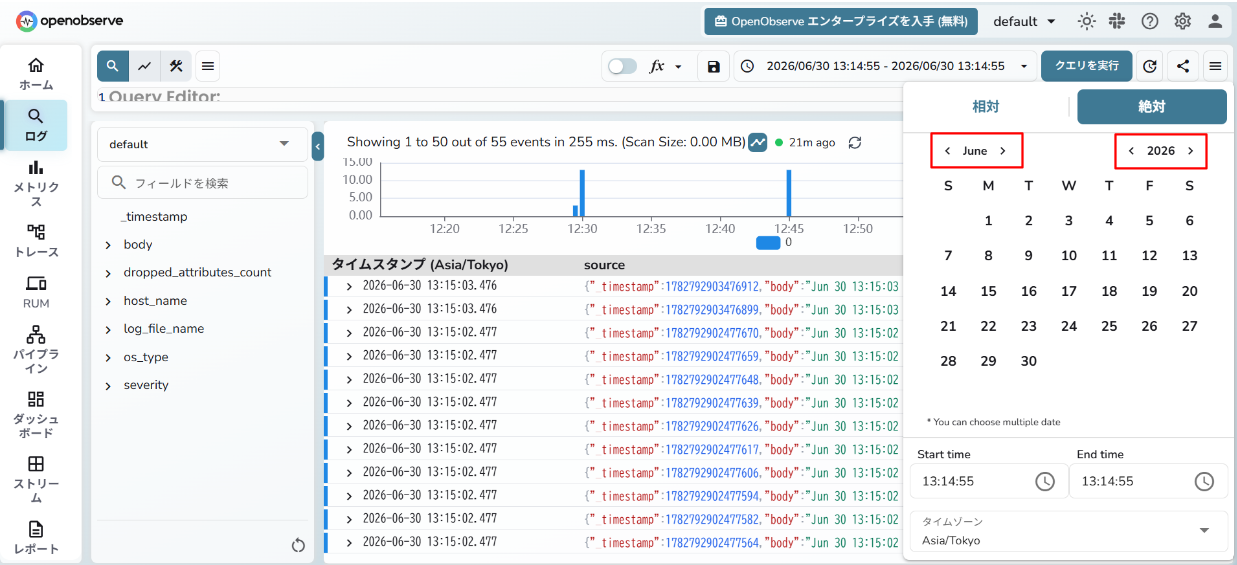Screen dimensions: 1237x565
Task: Select June 30 in calendar
Action: pos(1029,361)
